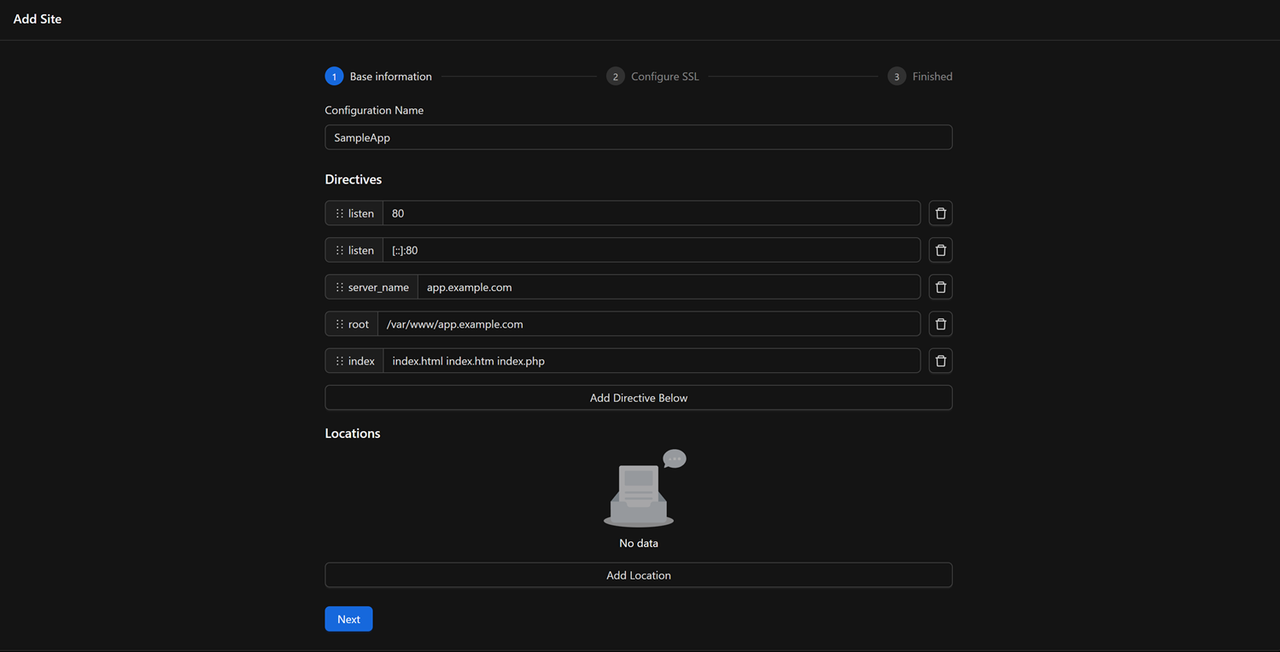The image size is (1280, 652).
Task: Click Add Location
Action: [x=638, y=574]
